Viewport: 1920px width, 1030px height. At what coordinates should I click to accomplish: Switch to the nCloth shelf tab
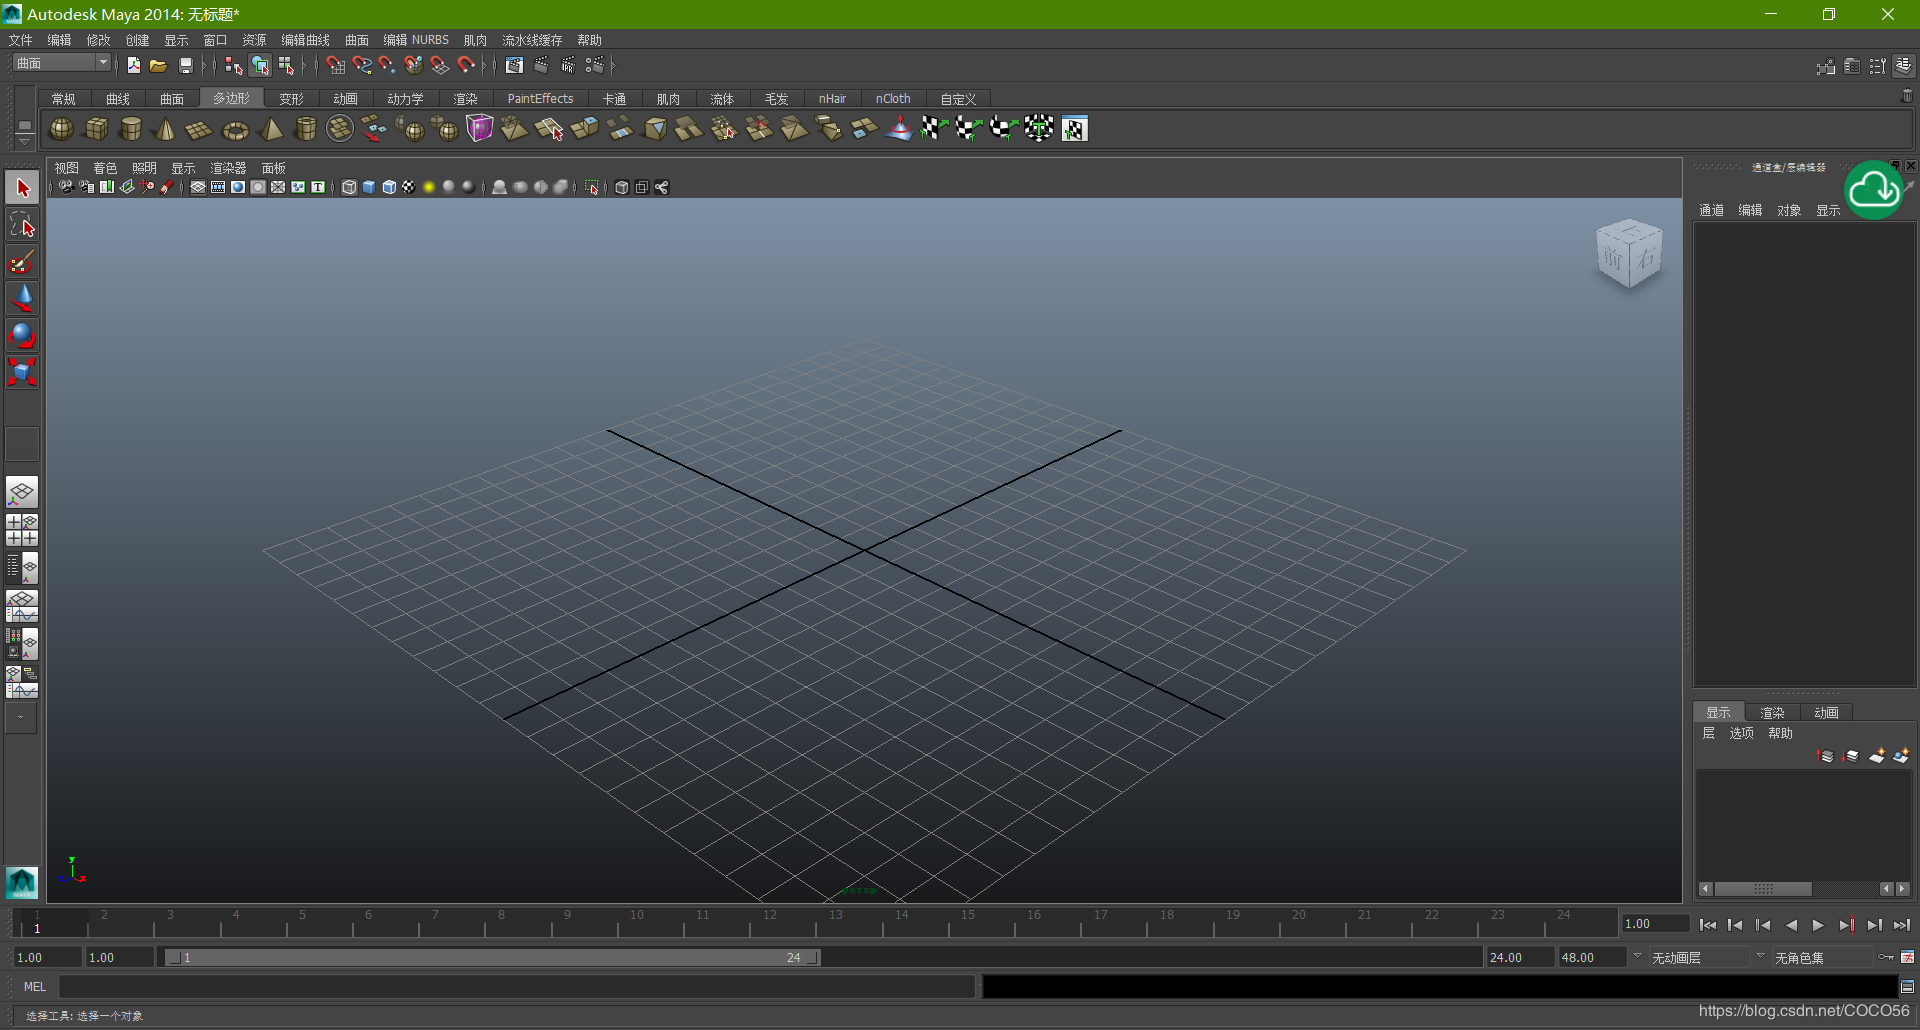click(893, 98)
